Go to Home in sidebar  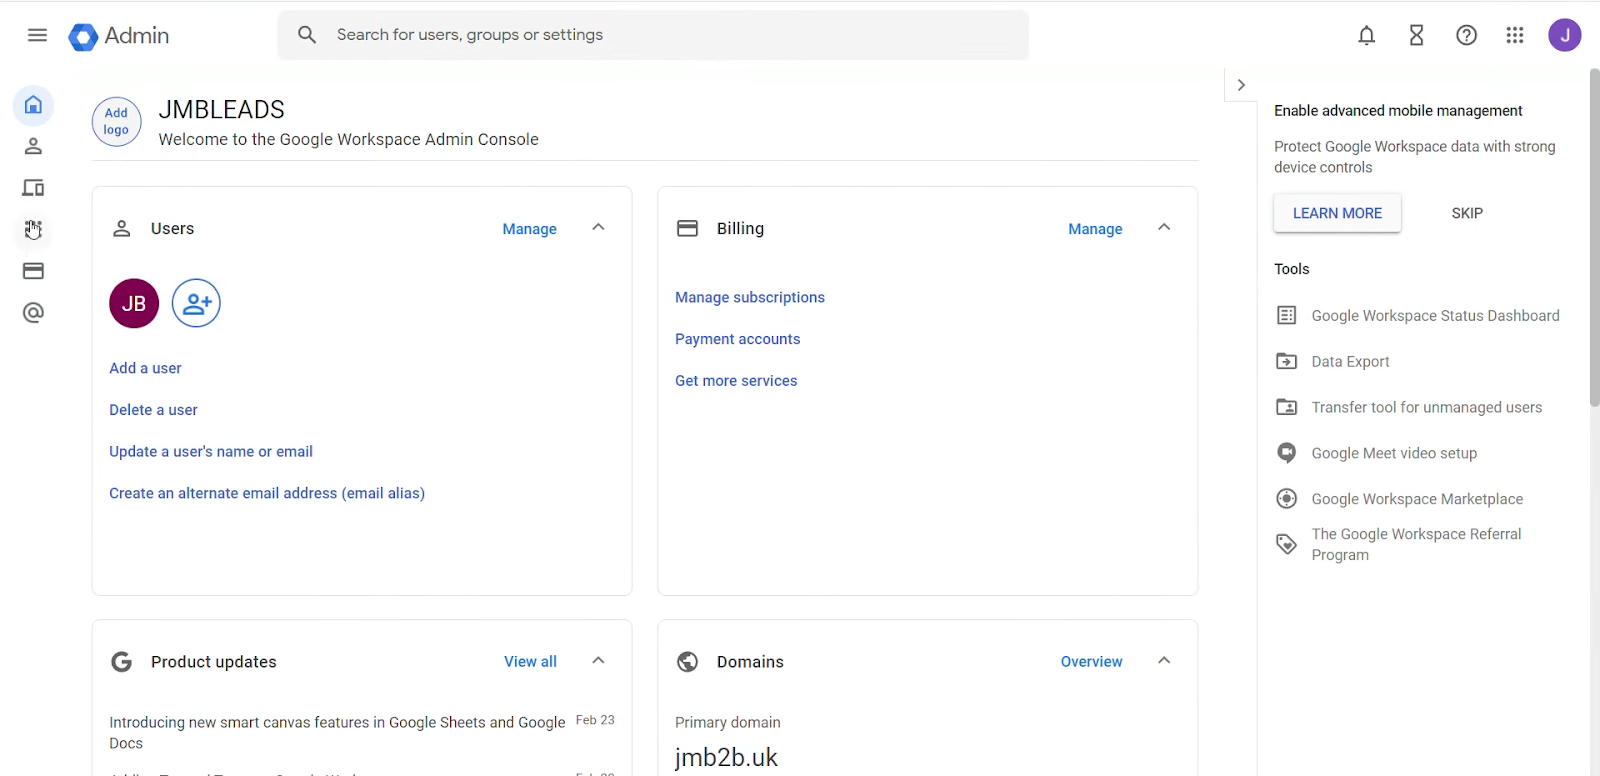(x=33, y=105)
